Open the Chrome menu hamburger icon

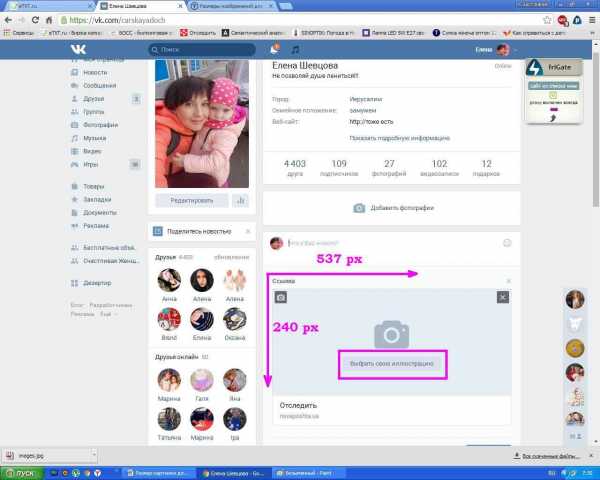click(x=592, y=20)
